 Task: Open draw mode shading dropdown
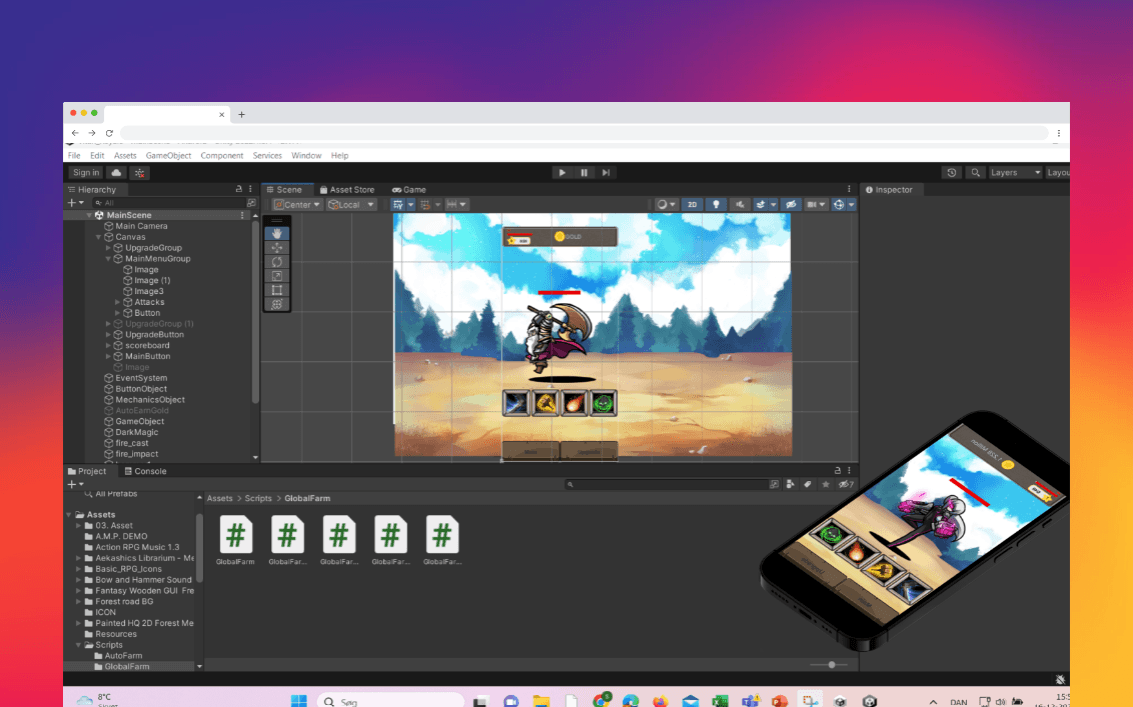pyautogui.click(x=665, y=205)
